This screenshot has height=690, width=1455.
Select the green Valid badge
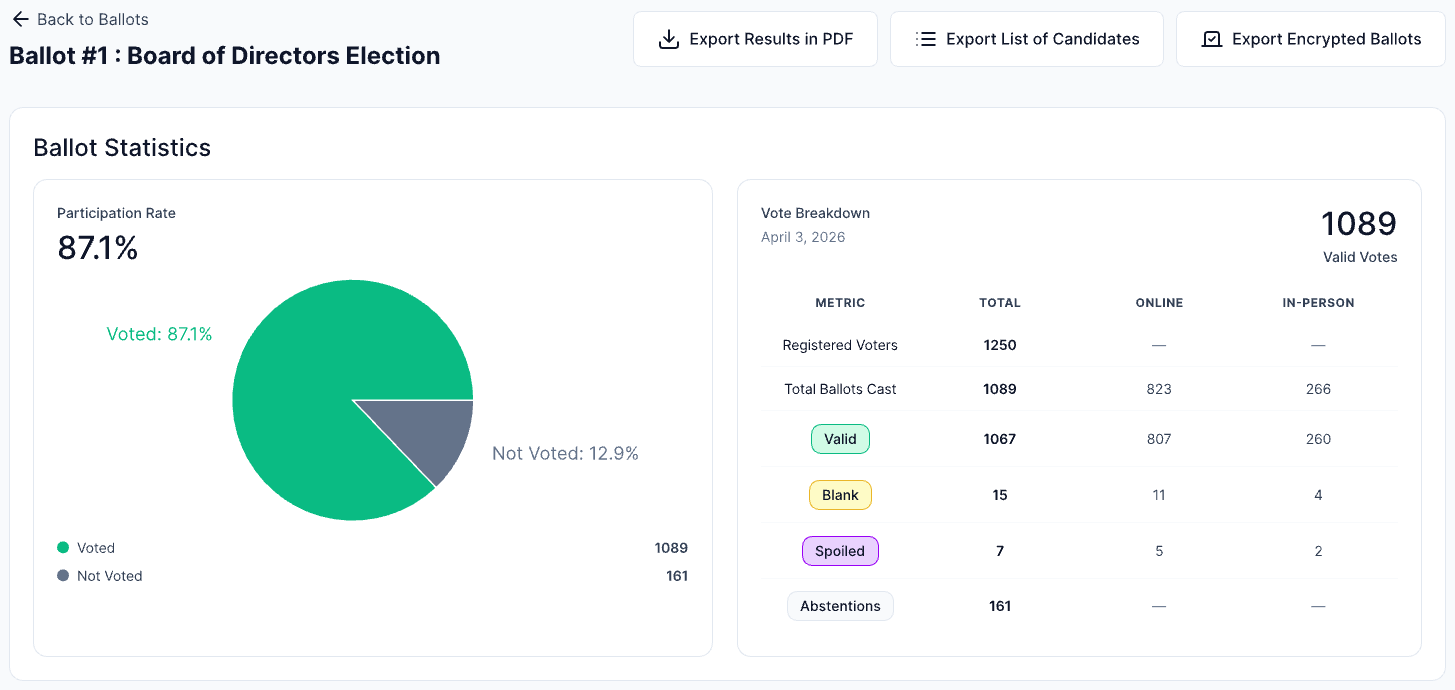(x=840, y=439)
